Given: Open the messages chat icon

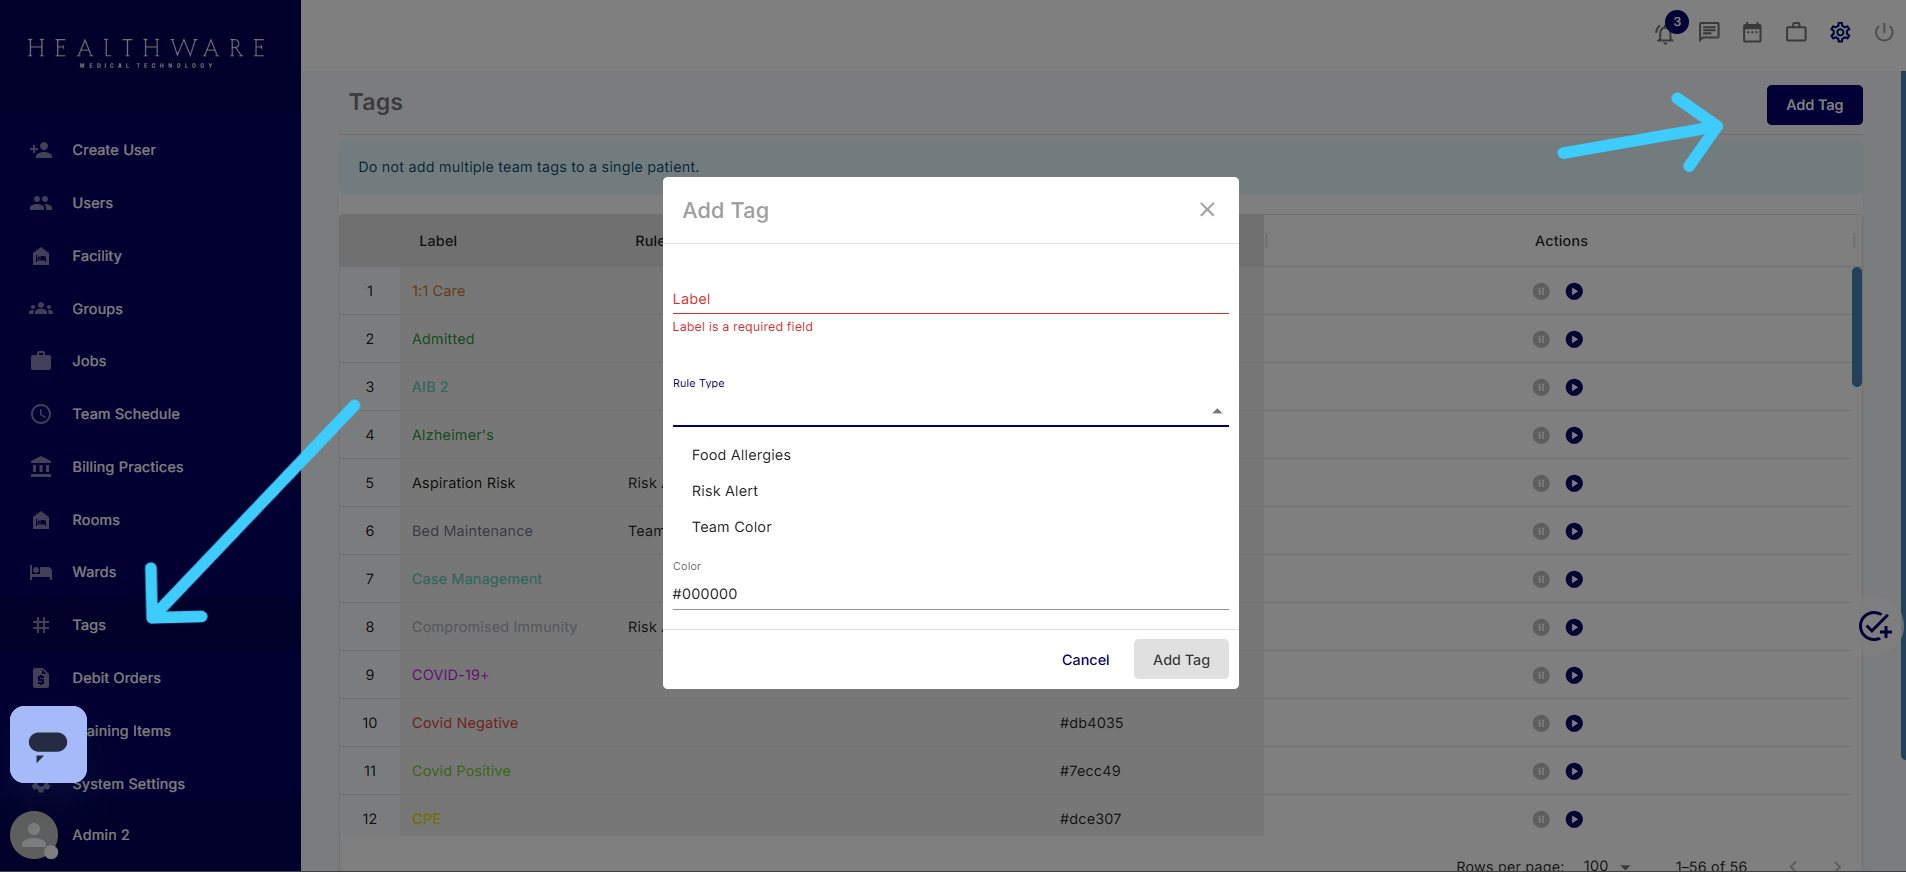Looking at the screenshot, I should click(x=1709, y=32).
